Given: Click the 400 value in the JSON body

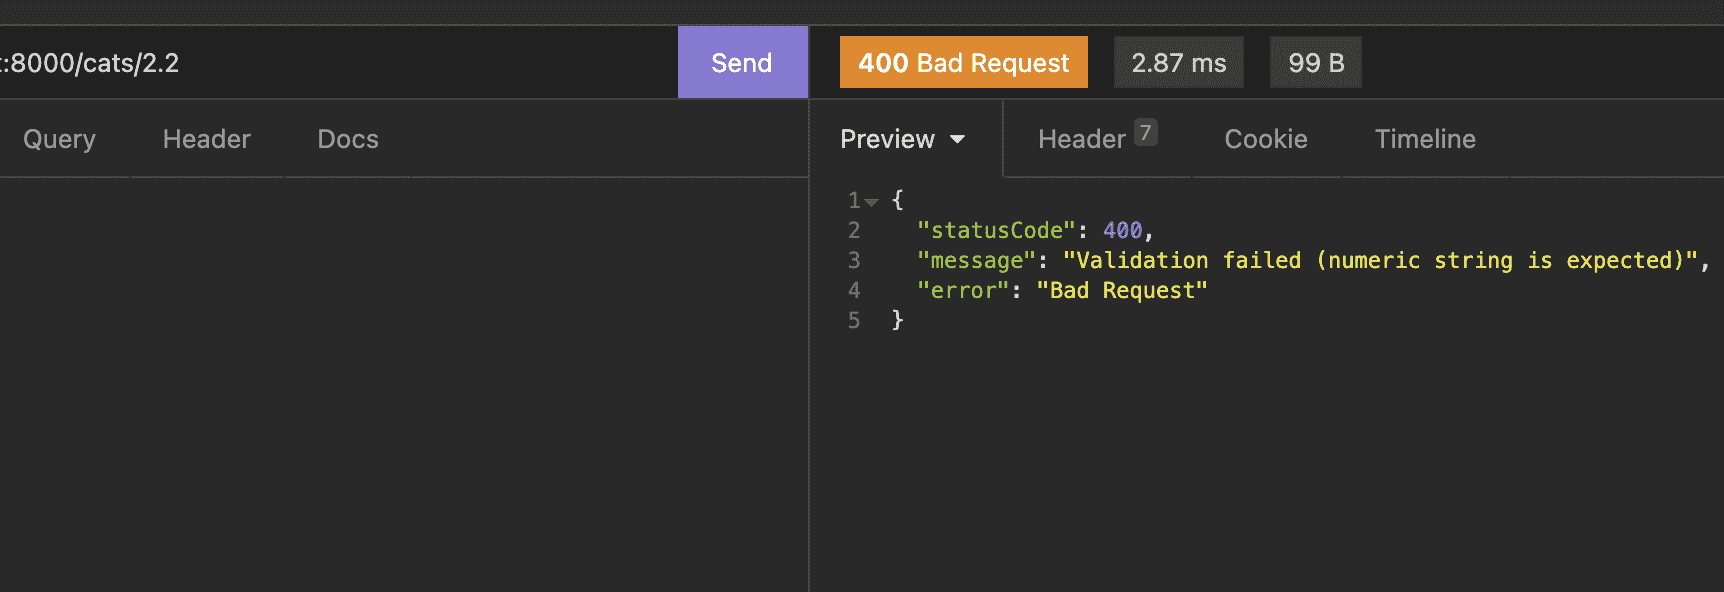Looking at the screenshot, I should point(1122,231).
